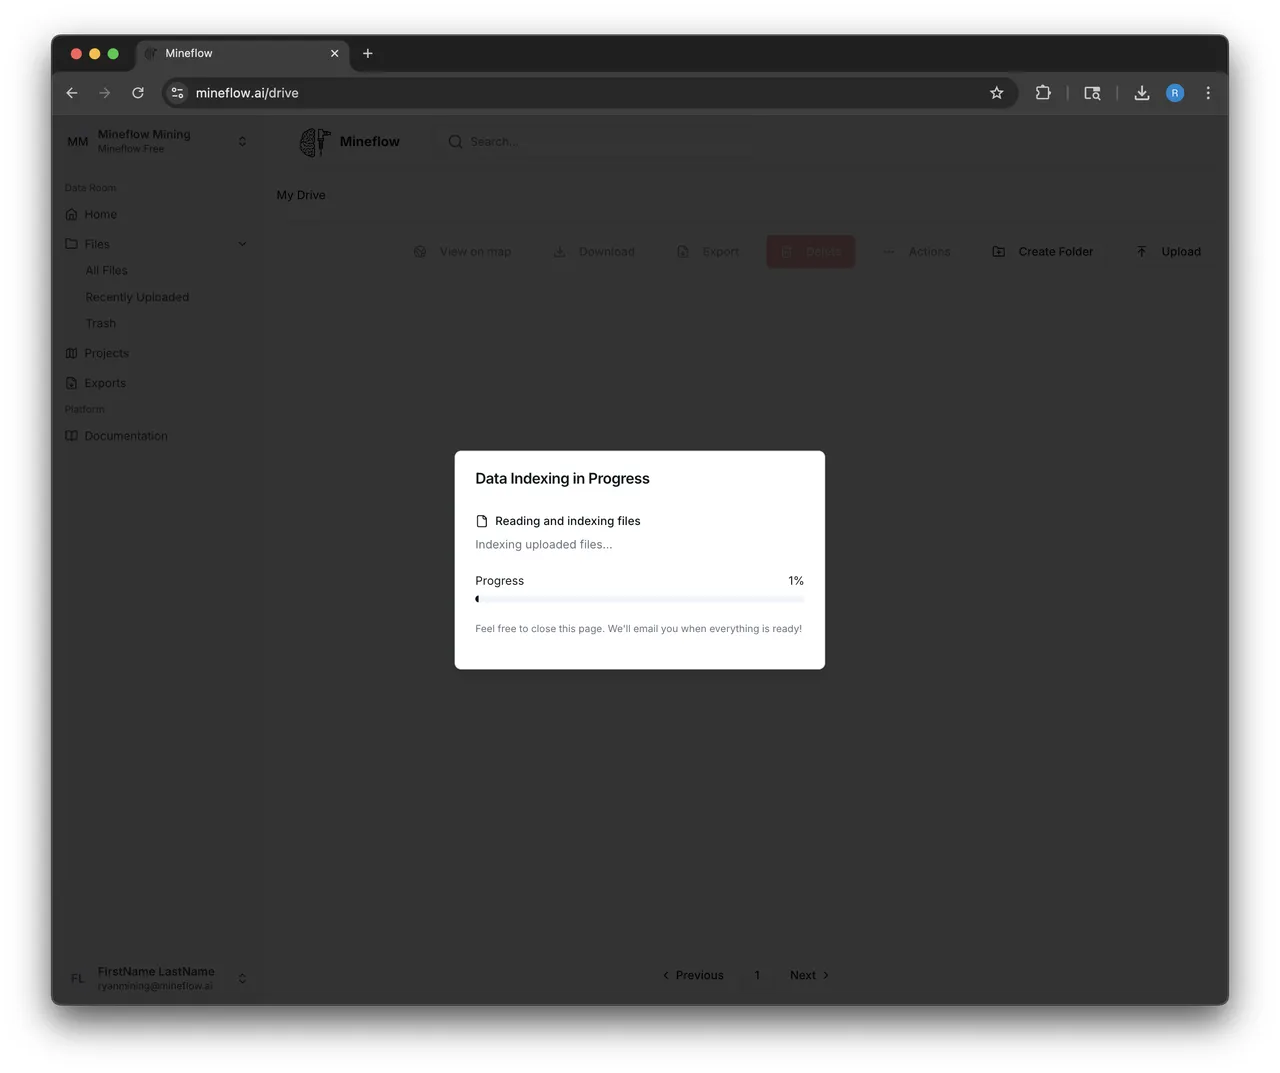
Task: Go to Next page
Action: (809, 975)
